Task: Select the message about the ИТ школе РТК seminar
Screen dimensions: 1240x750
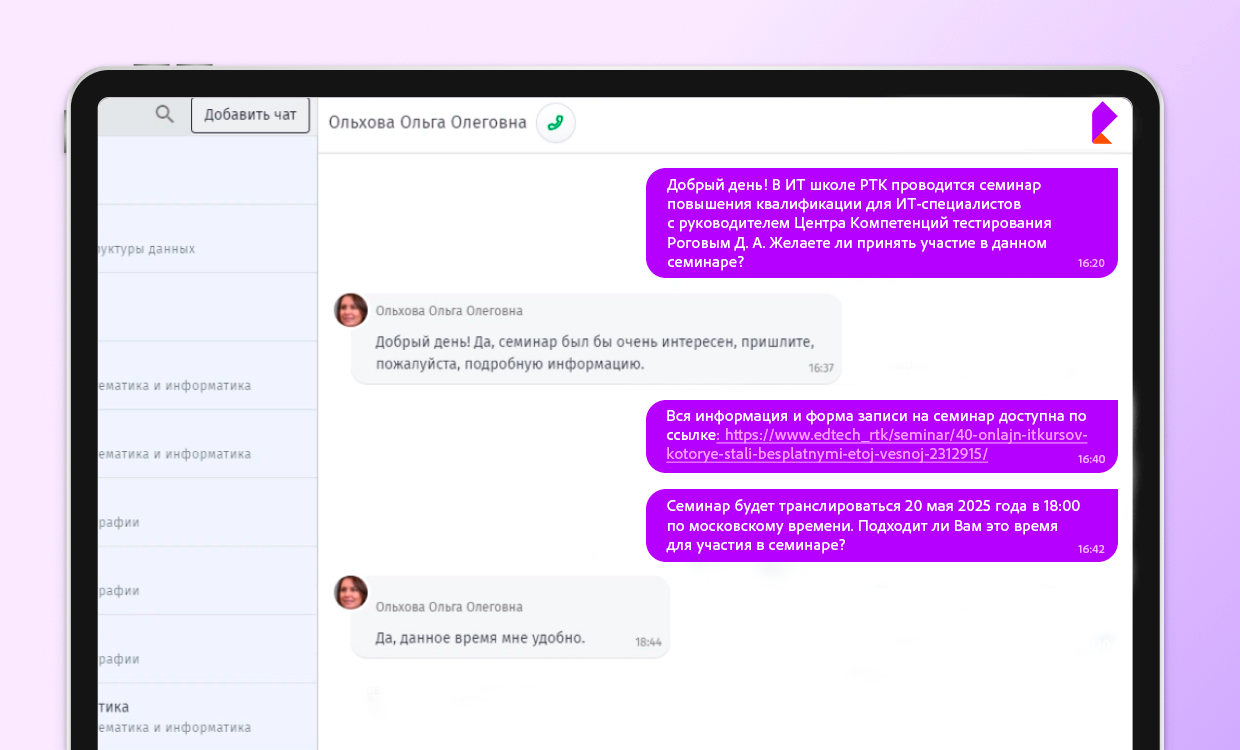Action: [860, 222]
